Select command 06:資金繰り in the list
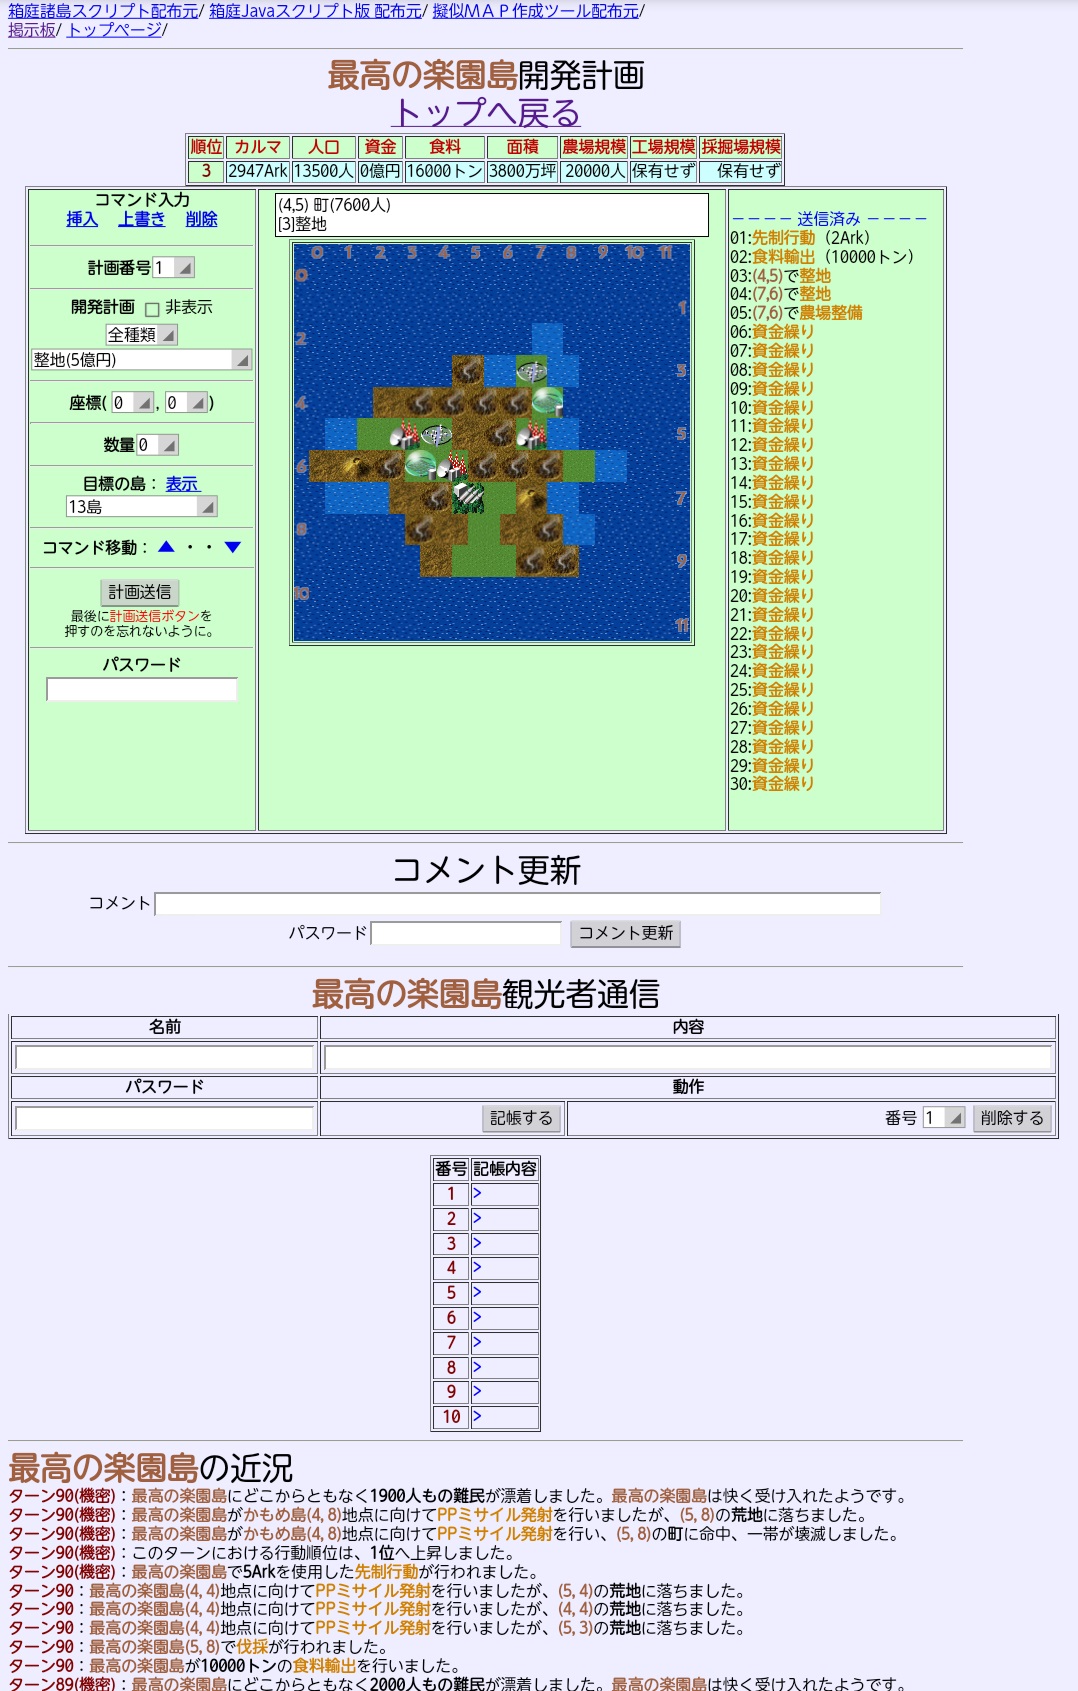Viewport: 1078px width, 1691px height. pyautogui.click(x=772, y=332)
